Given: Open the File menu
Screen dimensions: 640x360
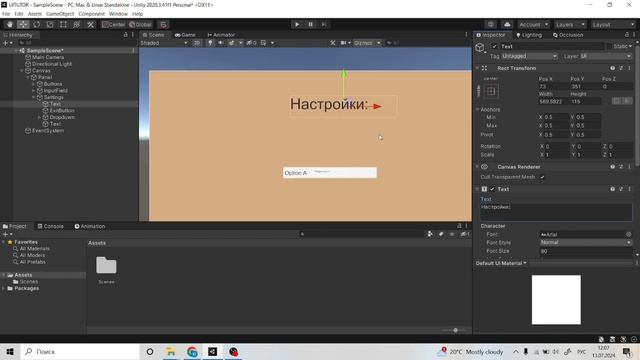Looking at the screenshot, I should pos(6,14).
